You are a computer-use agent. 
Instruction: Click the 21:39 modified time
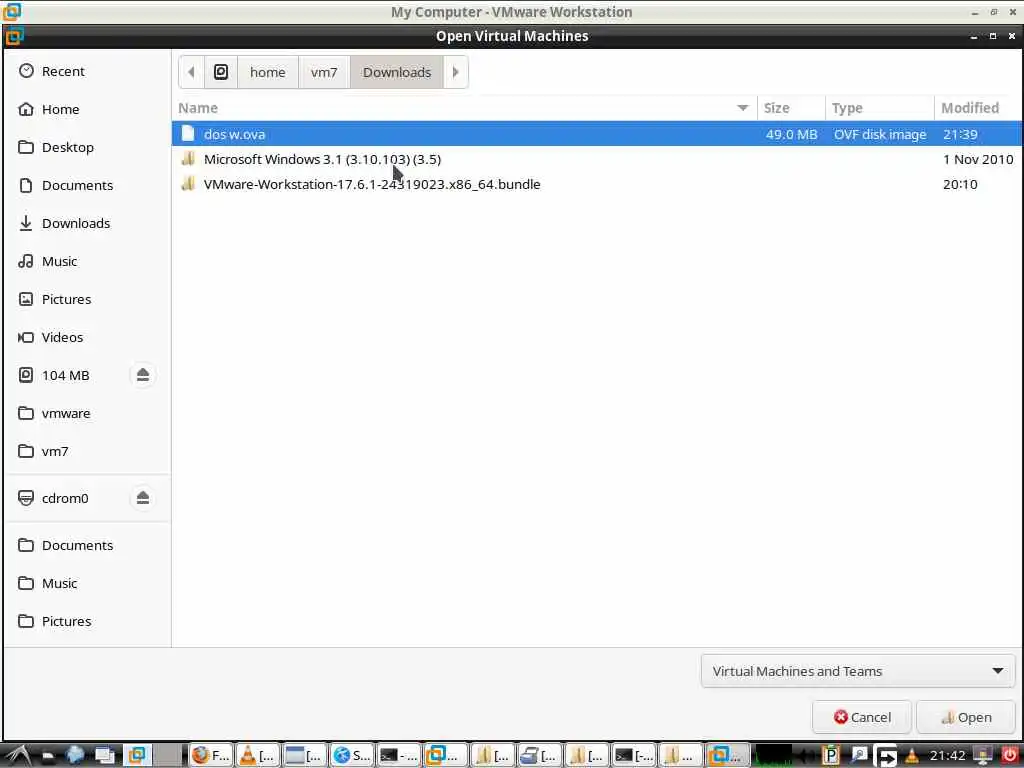click(960, 134)
